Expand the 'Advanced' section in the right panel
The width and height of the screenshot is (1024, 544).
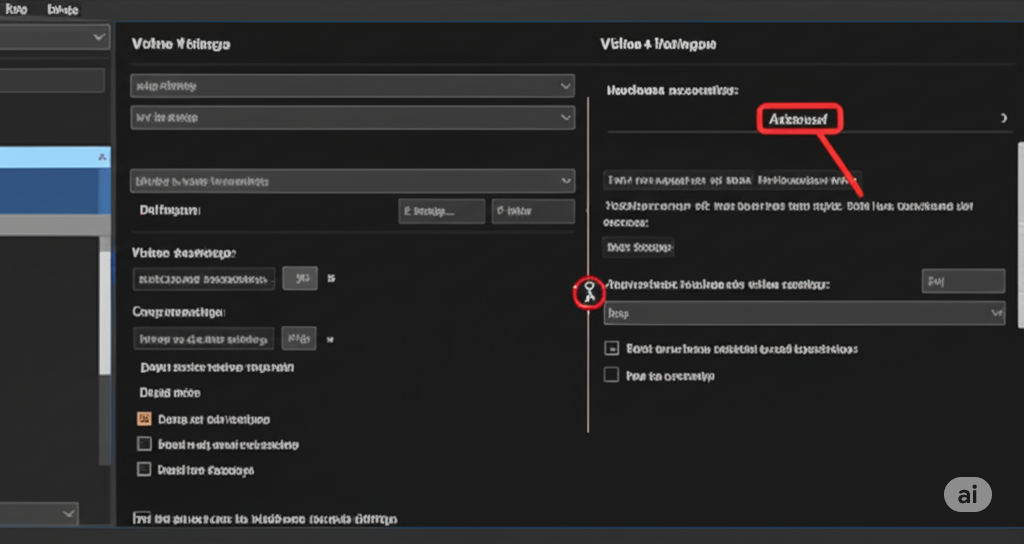pyautogui.click(x=800, y=119)
